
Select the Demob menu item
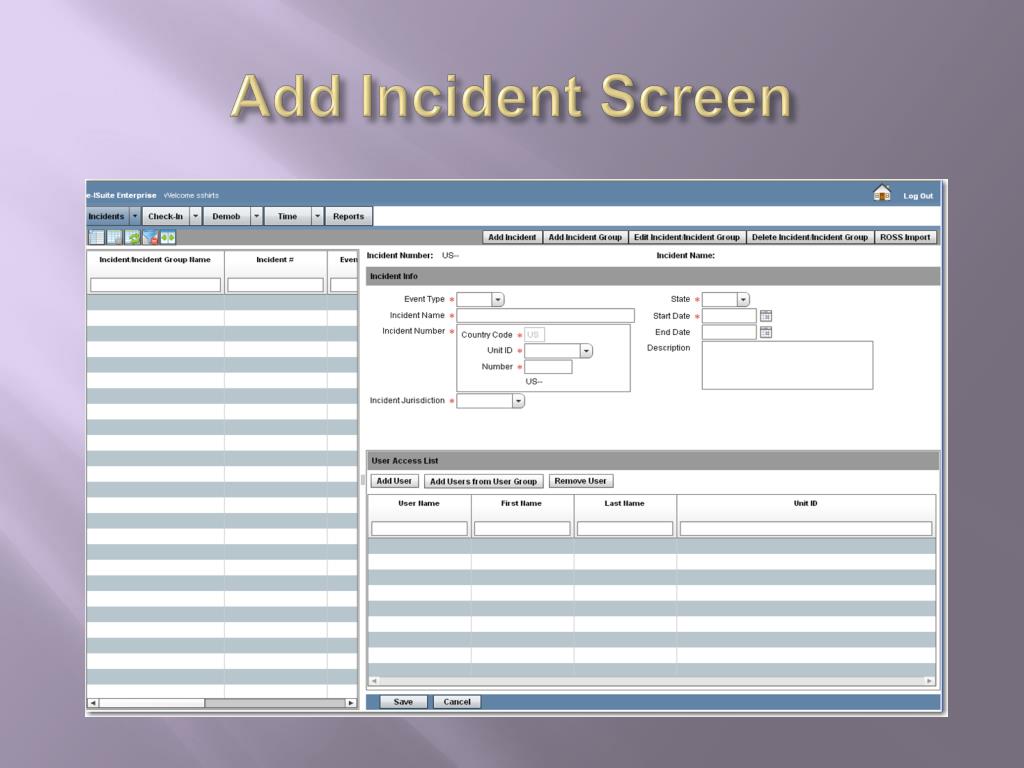pos(226,216)
